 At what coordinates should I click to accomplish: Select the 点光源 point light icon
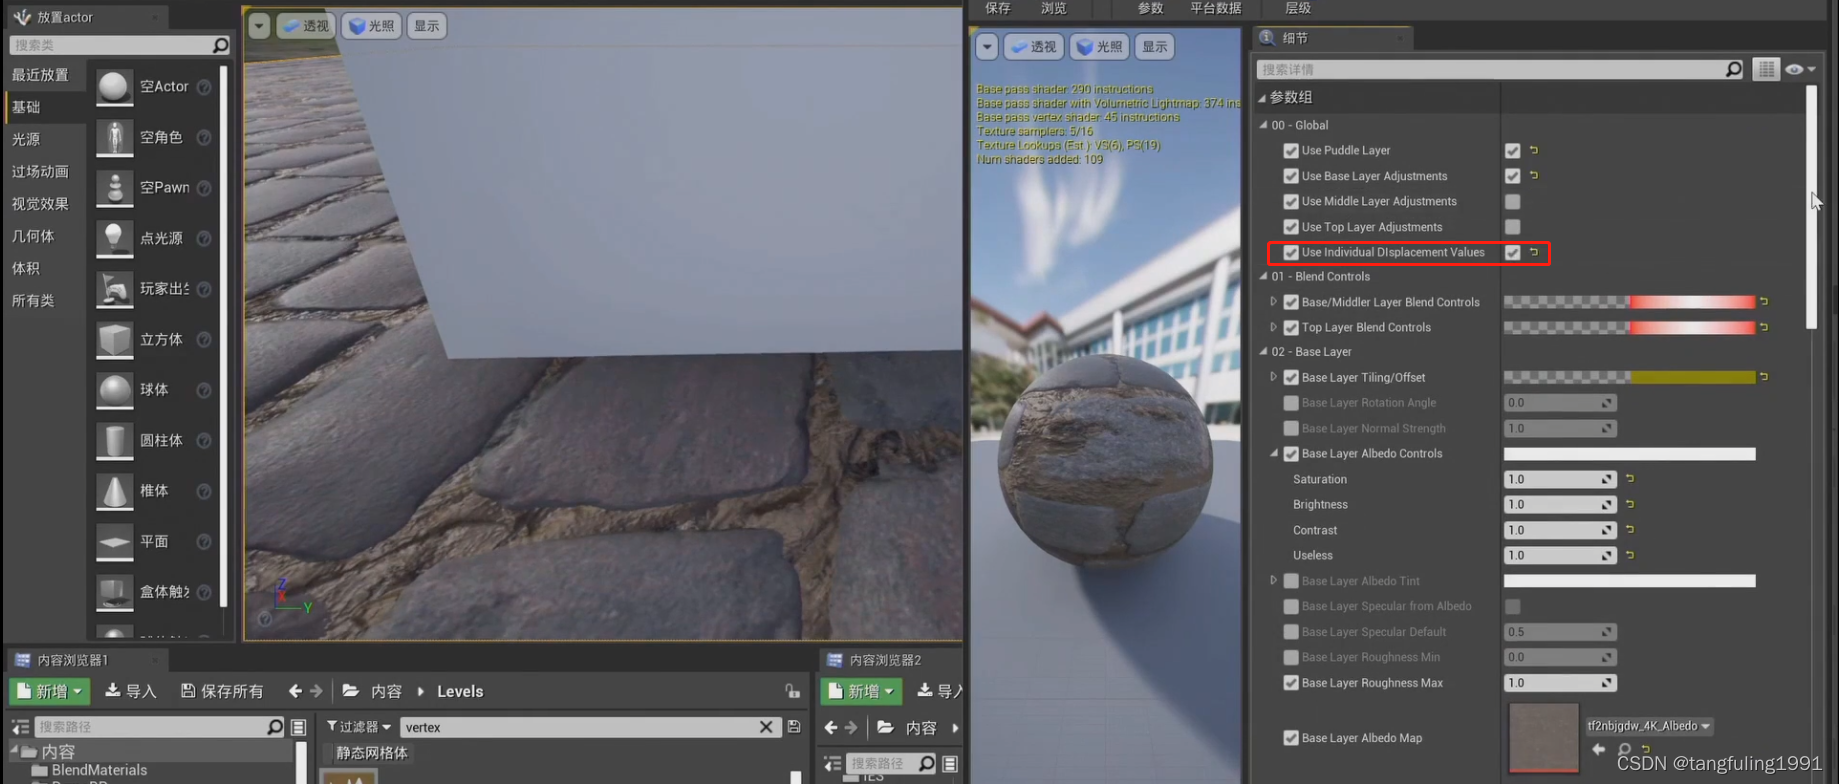[114, 238]
